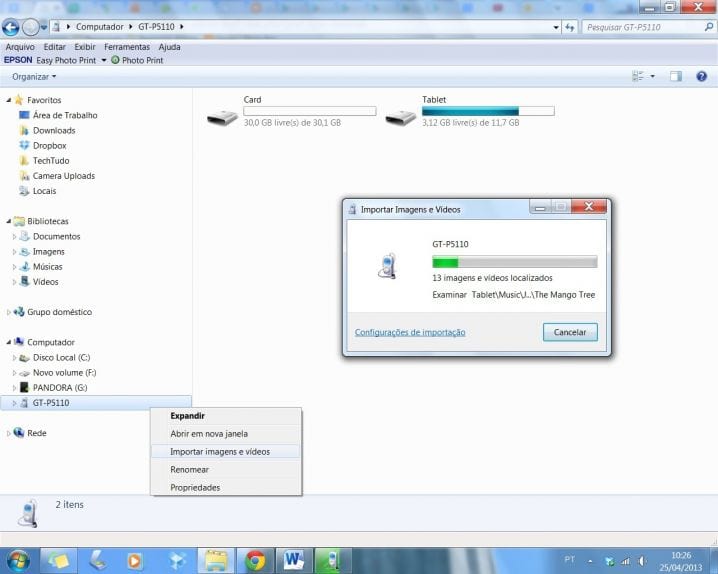The image size is (718, 574).
Task: Open the Tablet storage drive icon
Action: (x=401, y=118)
